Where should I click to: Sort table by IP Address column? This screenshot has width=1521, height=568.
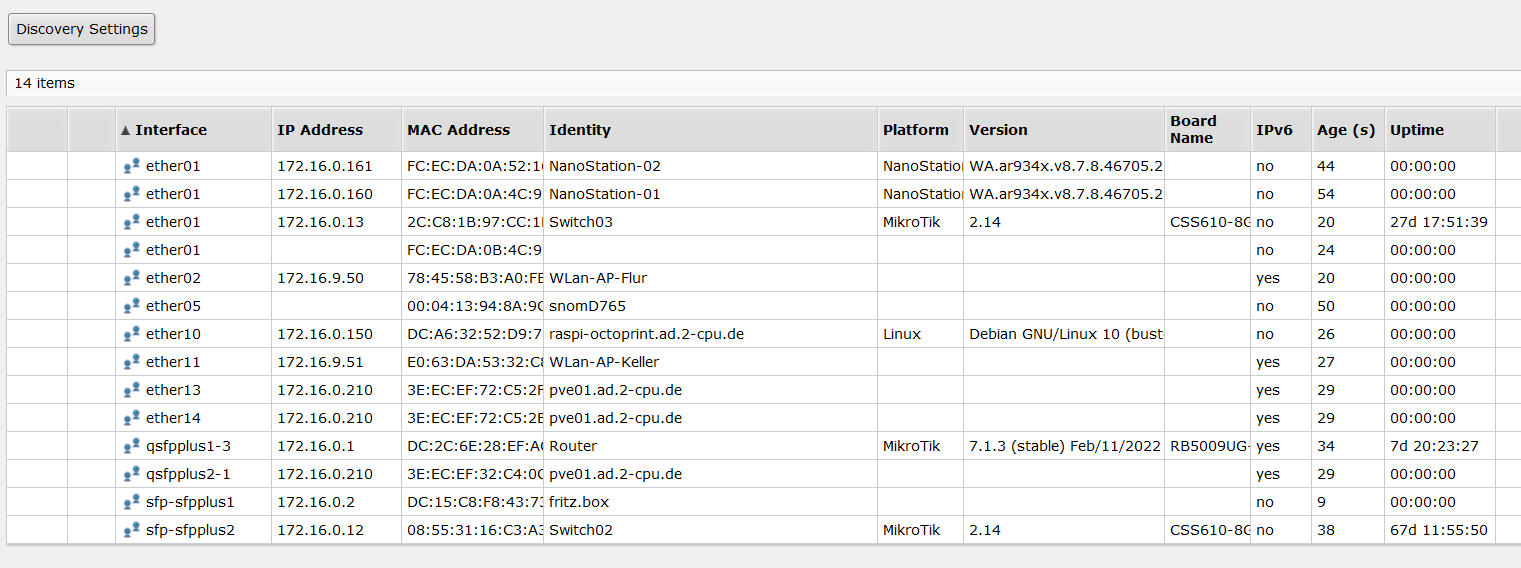point(320,130)
